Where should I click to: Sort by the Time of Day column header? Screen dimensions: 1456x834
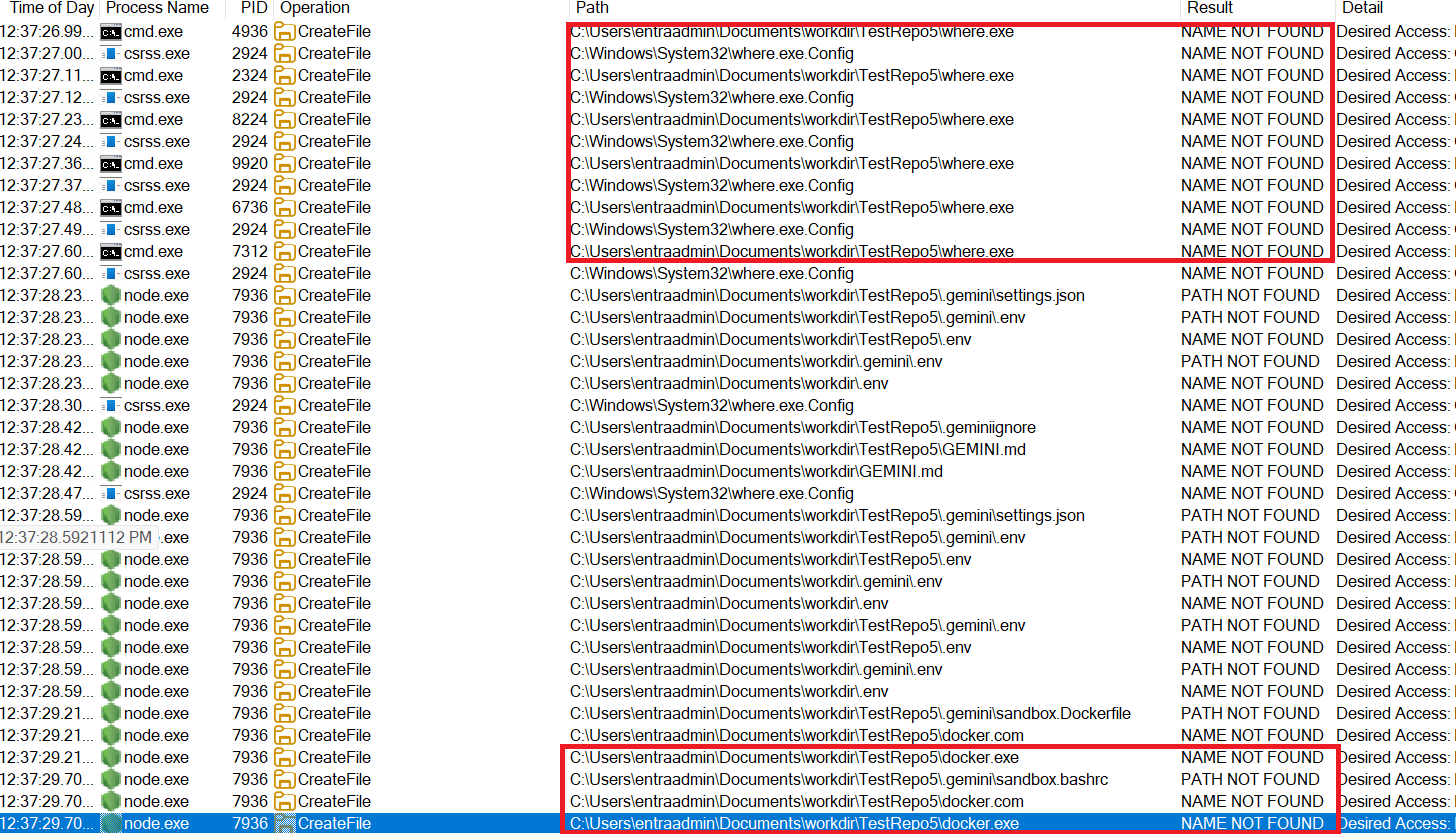(x=51, y=8)
